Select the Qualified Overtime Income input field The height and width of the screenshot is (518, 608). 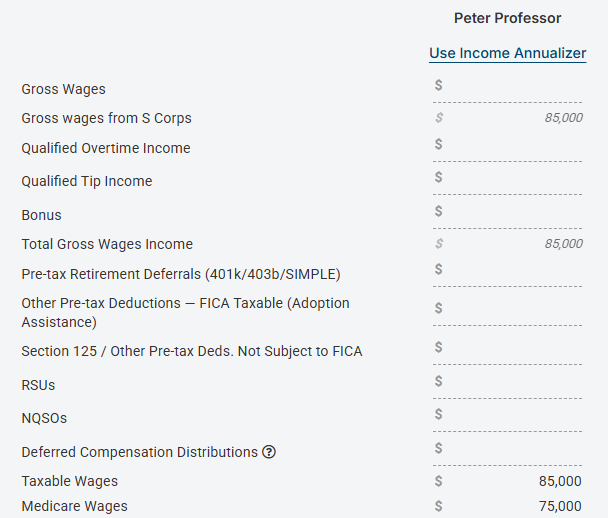pos(508,148)
